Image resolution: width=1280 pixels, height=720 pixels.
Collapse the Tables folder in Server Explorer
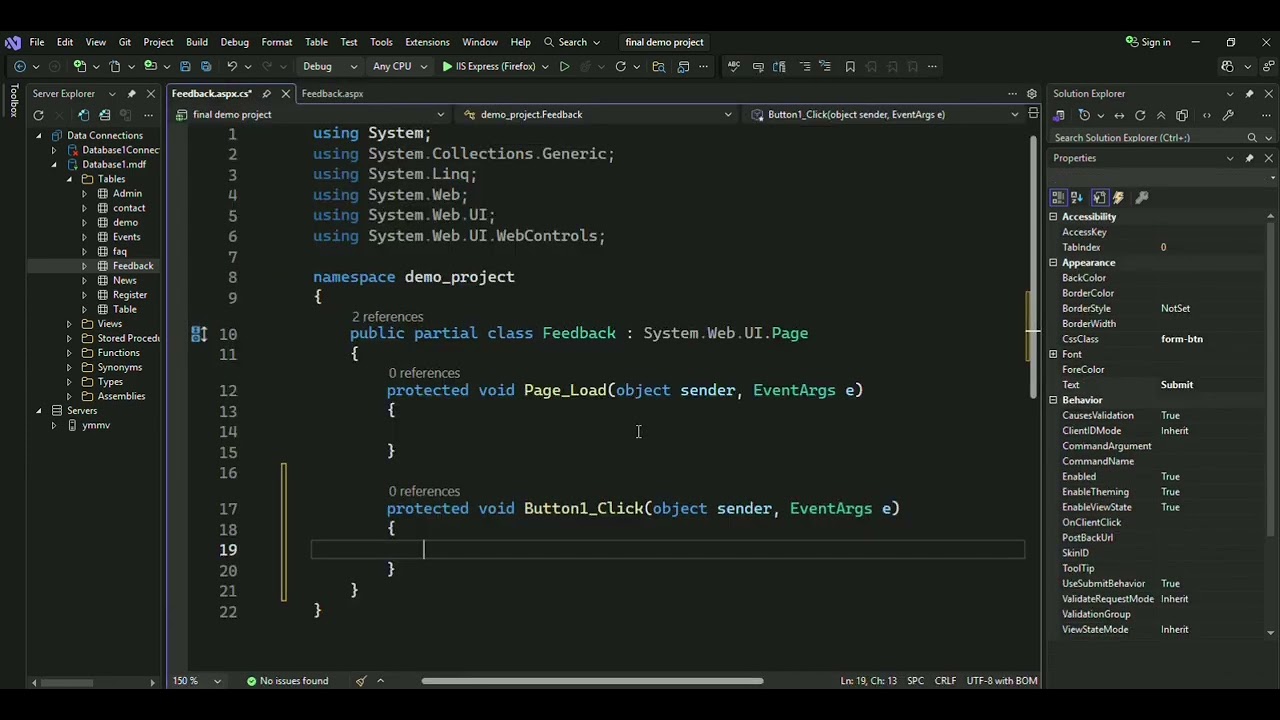click(69, 179)
